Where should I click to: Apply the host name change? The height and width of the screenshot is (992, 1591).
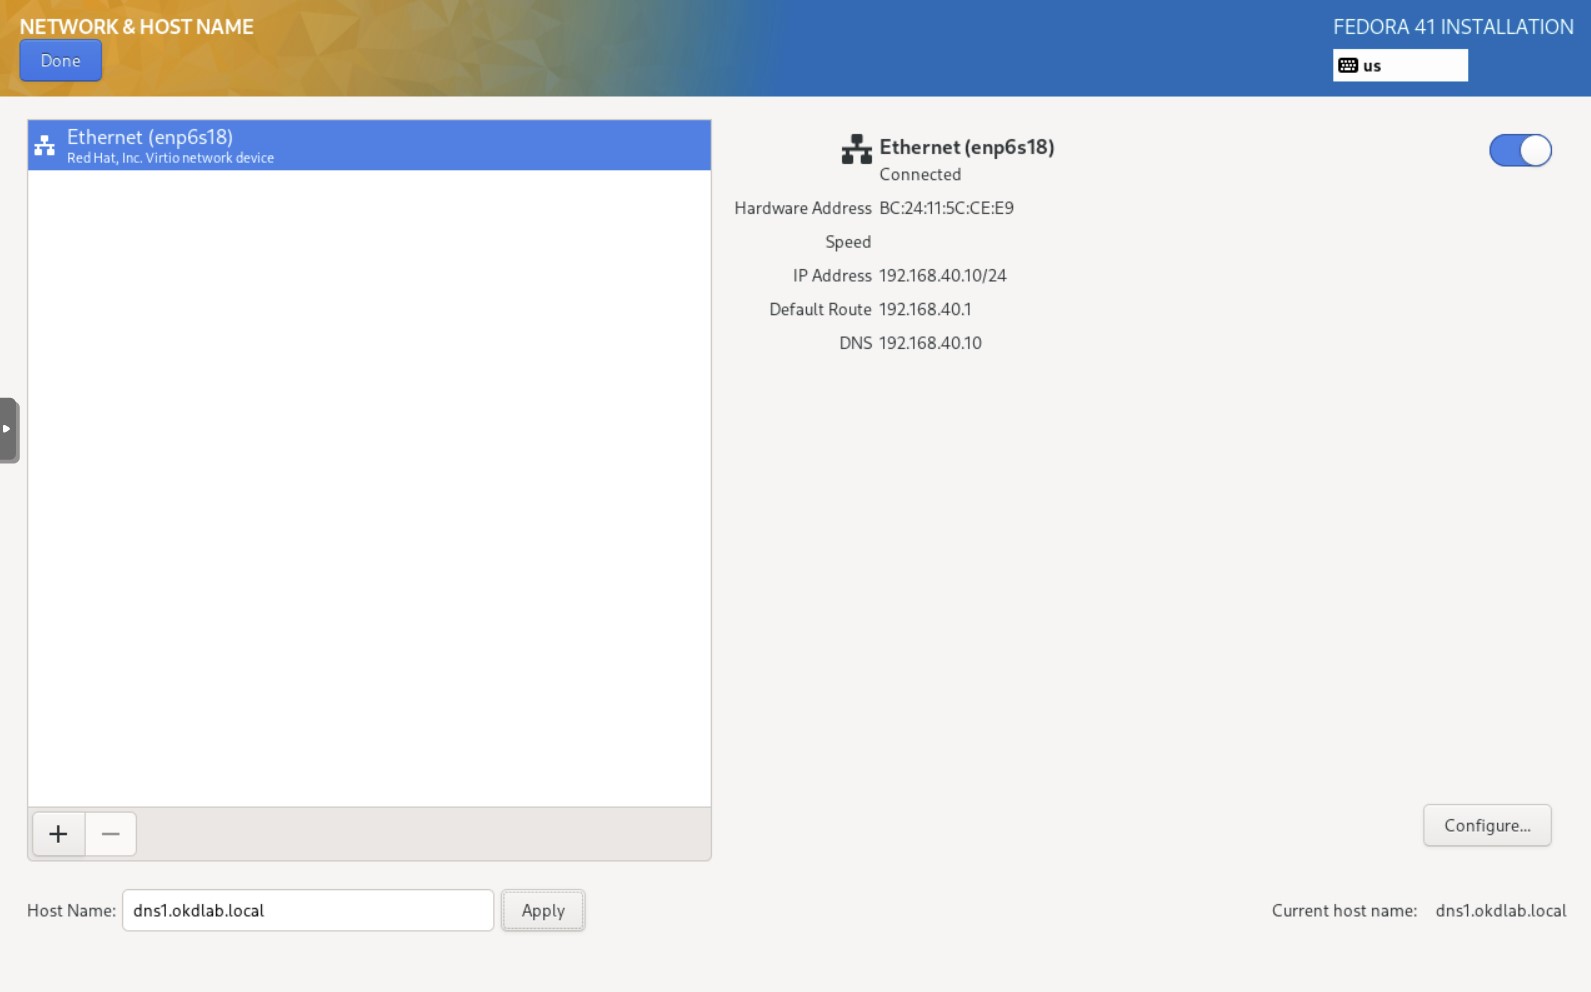(x=543, y=910)
